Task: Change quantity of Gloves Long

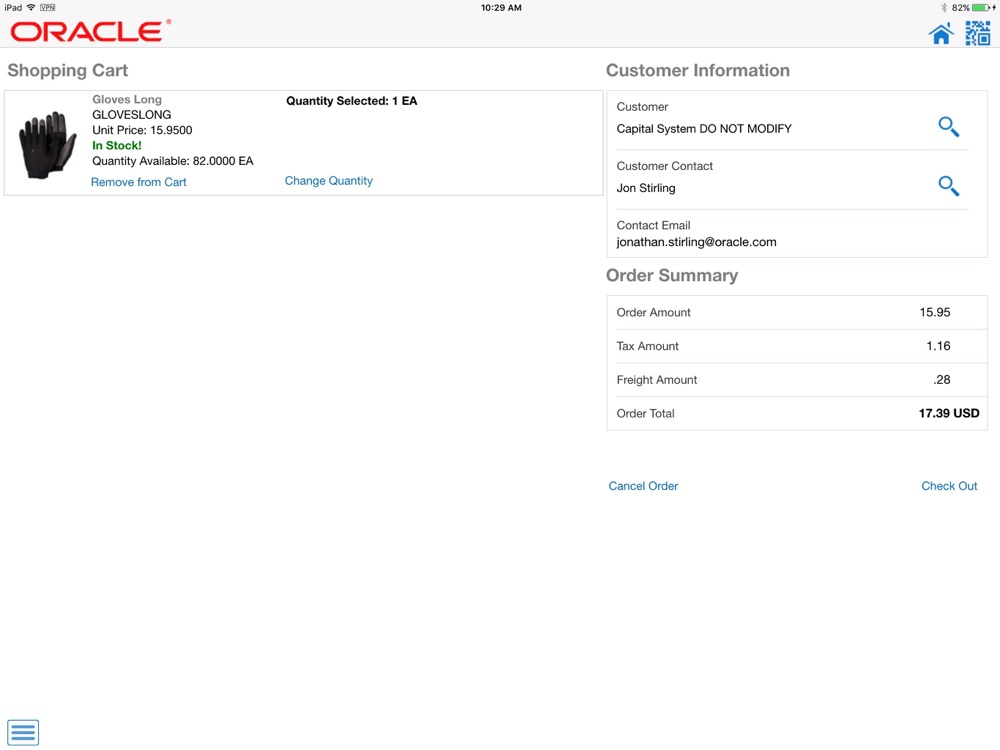Action: coord(328,181)
